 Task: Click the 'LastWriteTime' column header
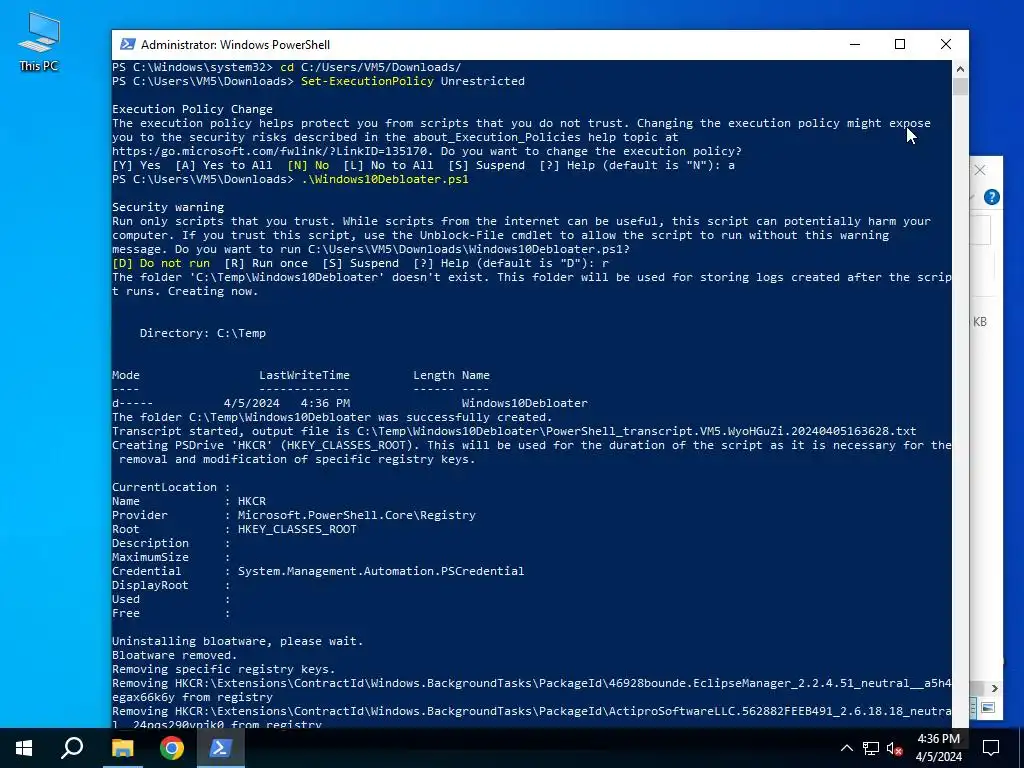click(304, 375)
